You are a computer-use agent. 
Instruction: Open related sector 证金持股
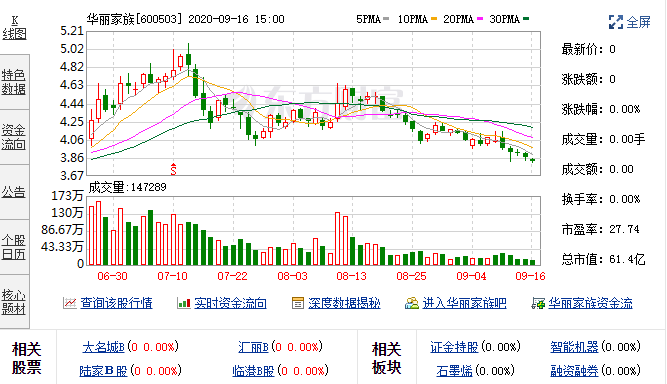click(454, 347)
